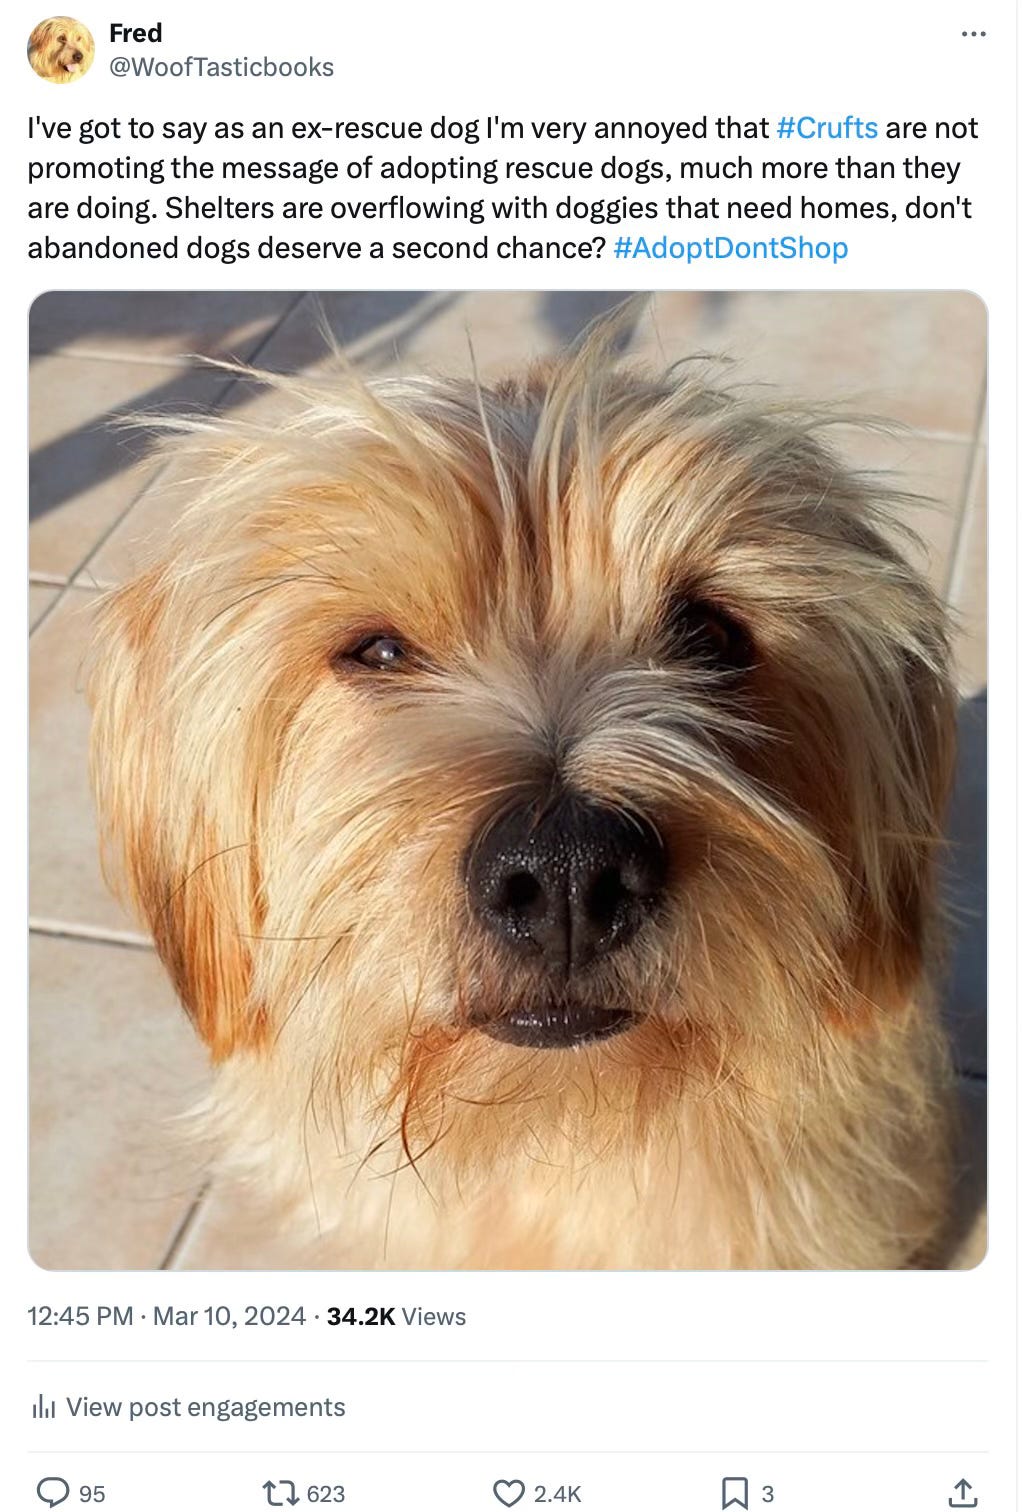
Task: Click the repost arrows icon
Action: coord(279,1493)
